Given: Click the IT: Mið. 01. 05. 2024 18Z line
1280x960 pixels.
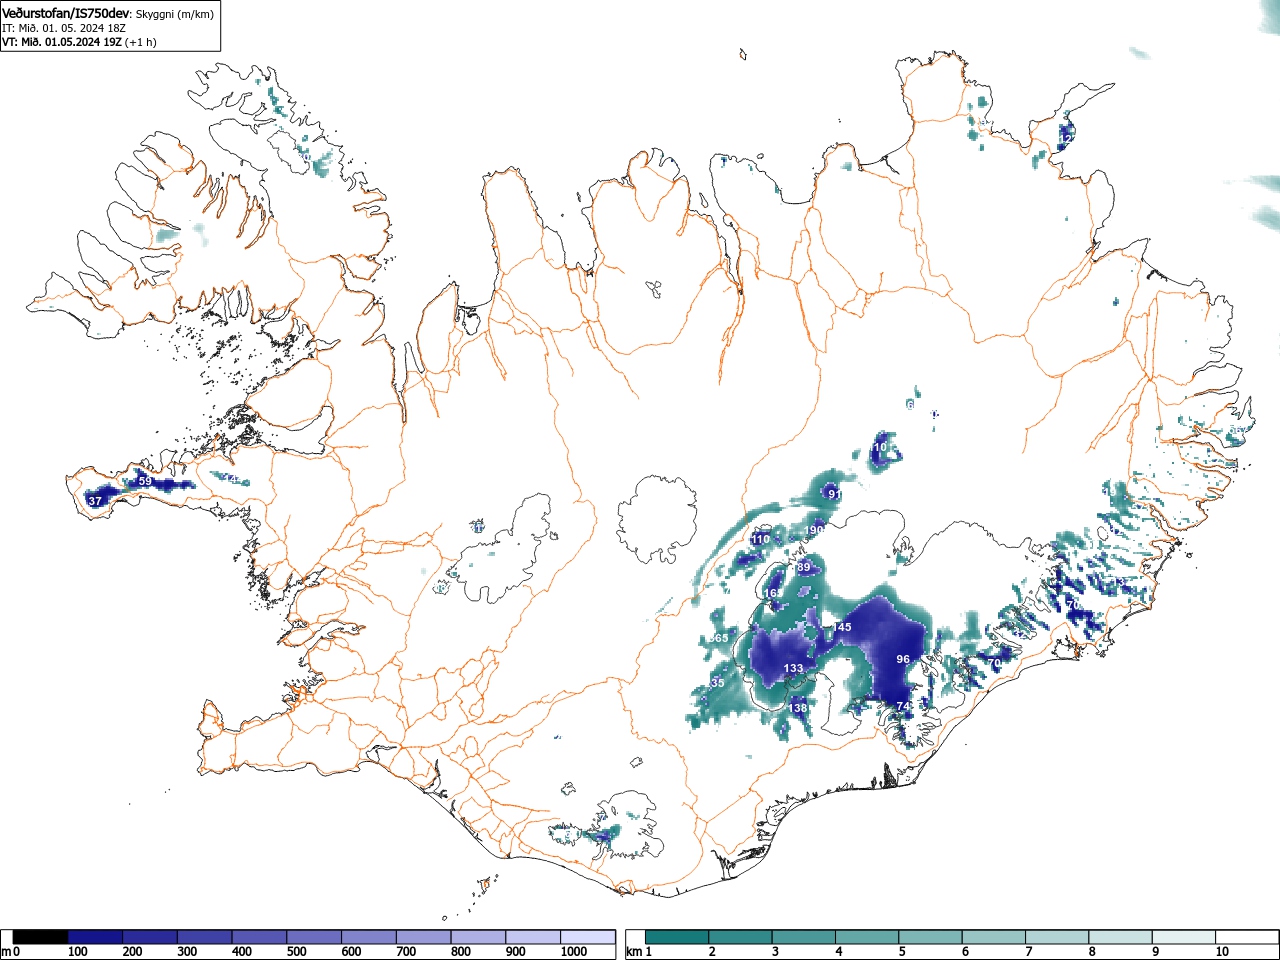Looking at the screenshot, I should pos(66,28).
